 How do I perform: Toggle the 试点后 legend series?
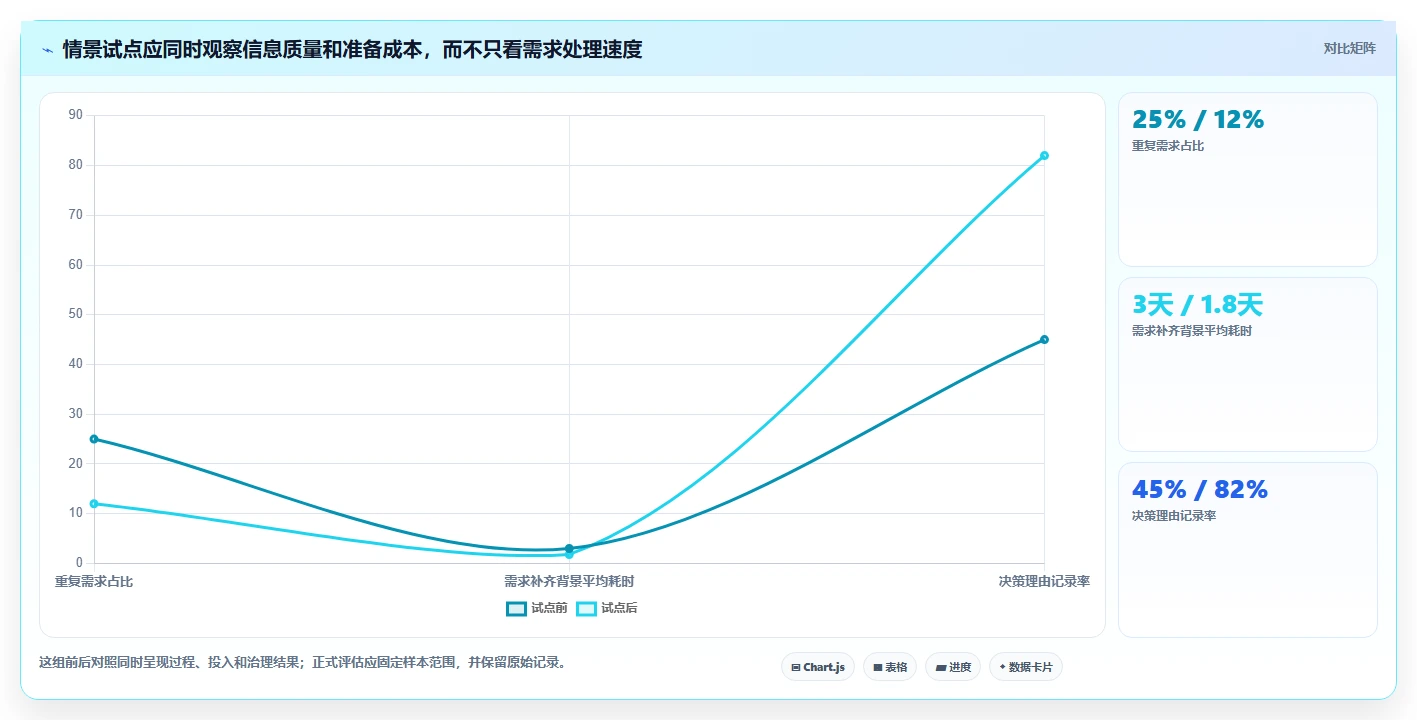pyautogui.click(x=607, y=608)
